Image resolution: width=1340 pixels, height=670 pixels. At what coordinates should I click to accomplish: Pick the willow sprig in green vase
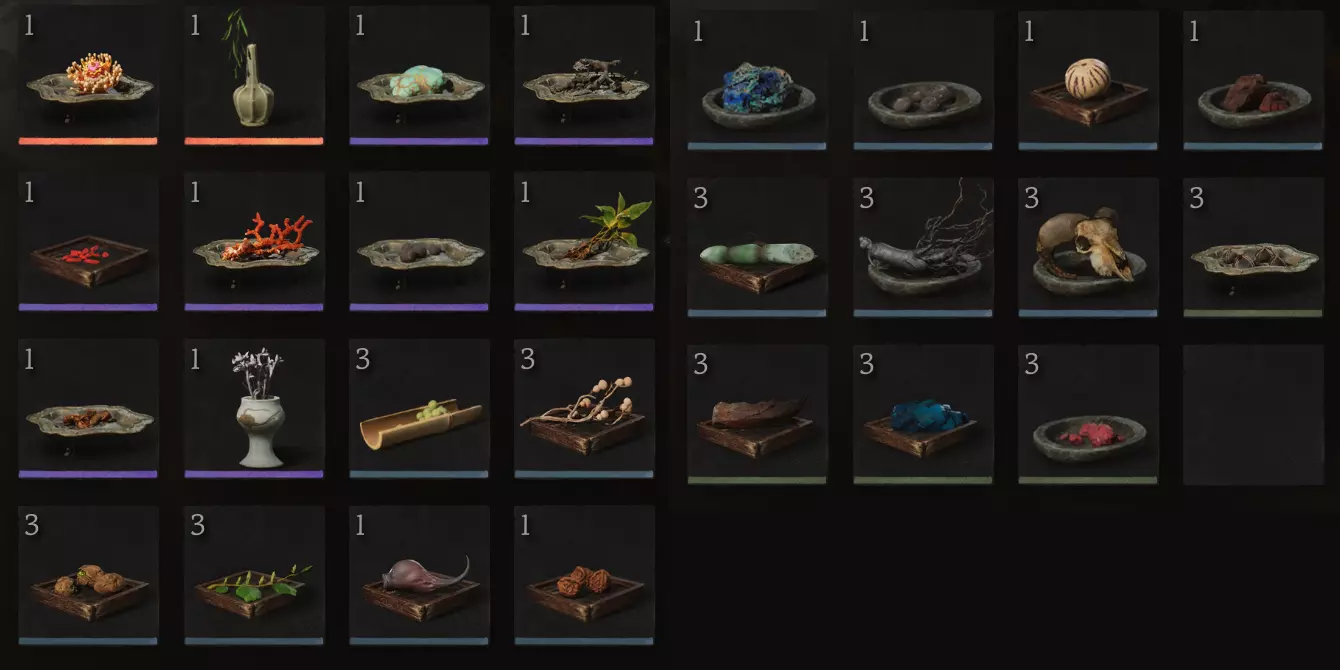[254, 76]
